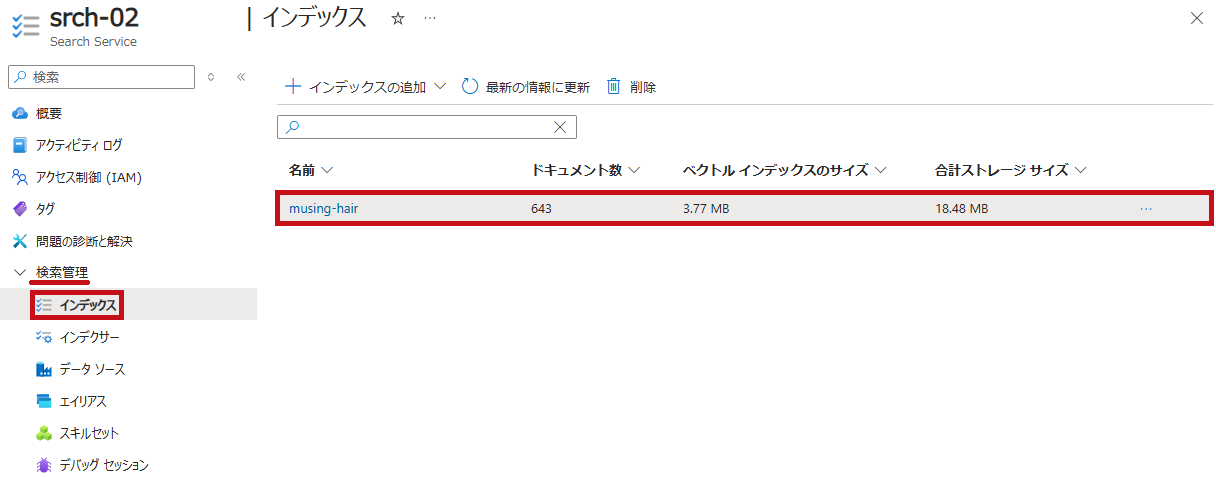Click インデックスの追加 button

coord(365,87)
